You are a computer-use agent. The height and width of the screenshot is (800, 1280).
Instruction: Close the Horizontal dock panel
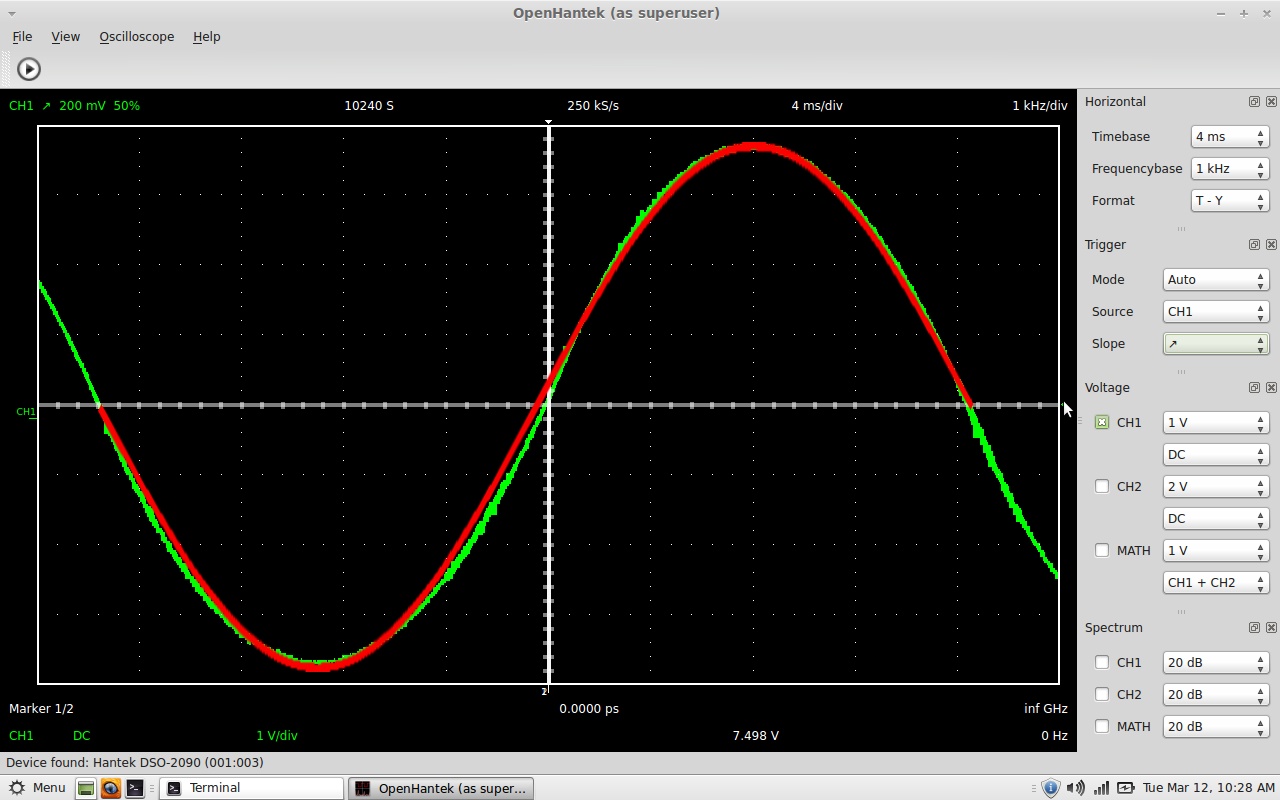point(1271,102)
